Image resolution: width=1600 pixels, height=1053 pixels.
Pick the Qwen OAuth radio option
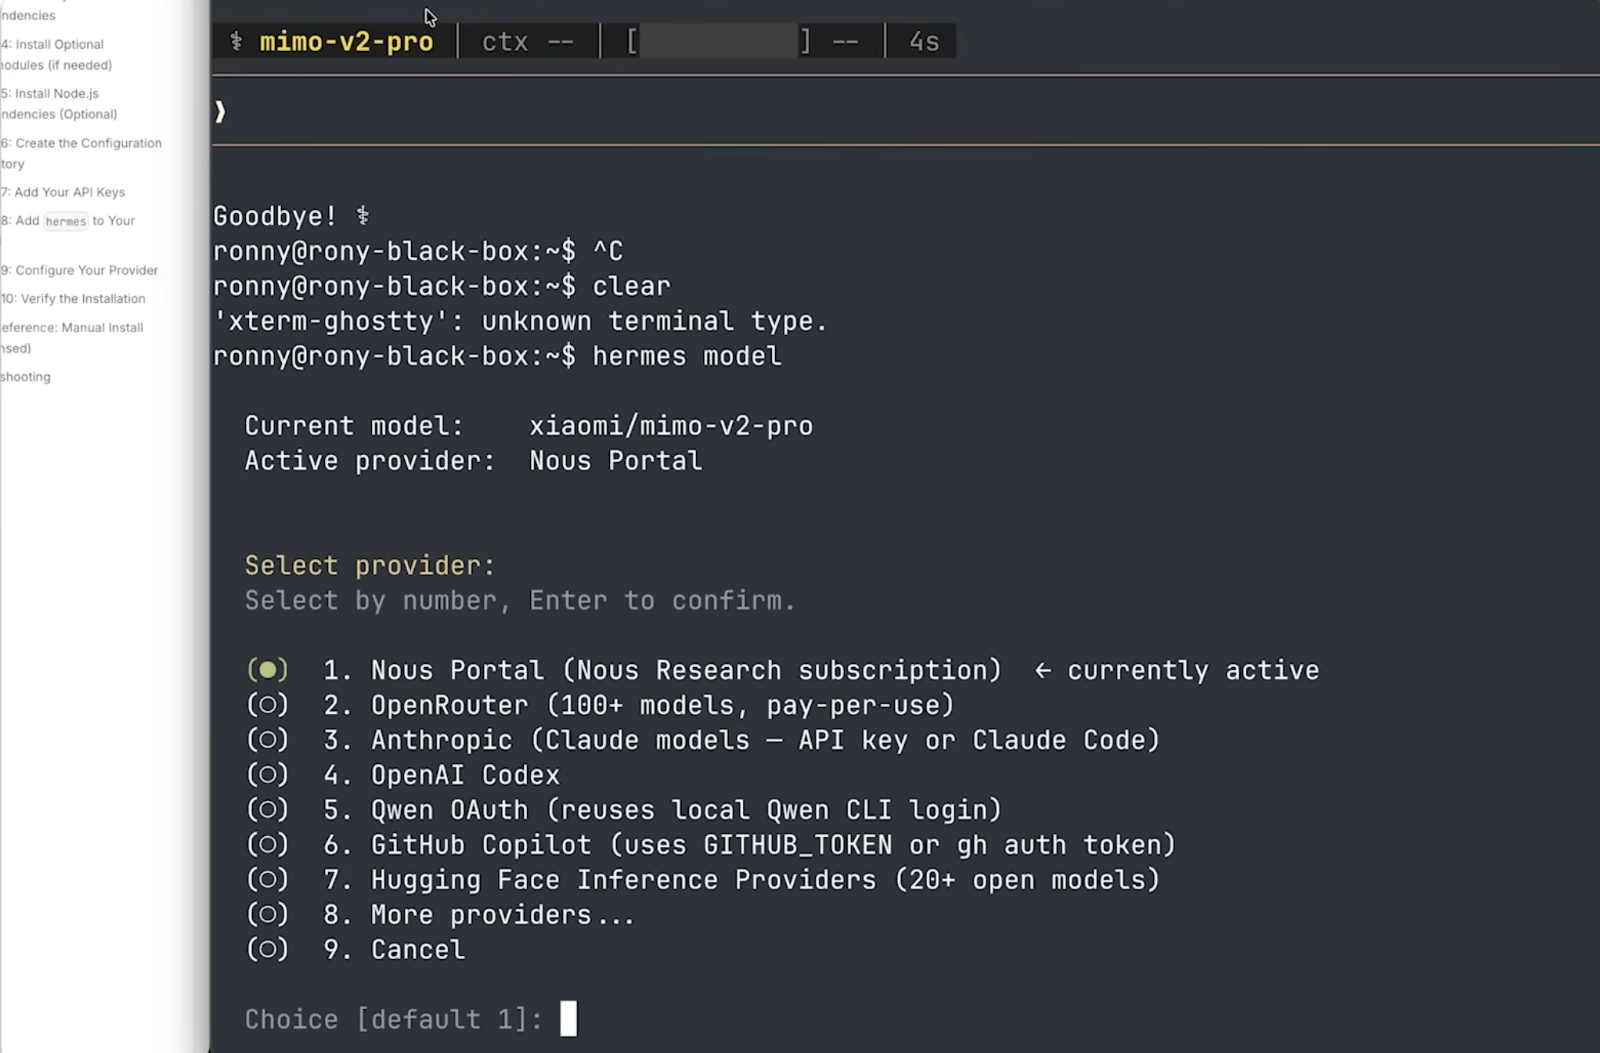point(267,810)
